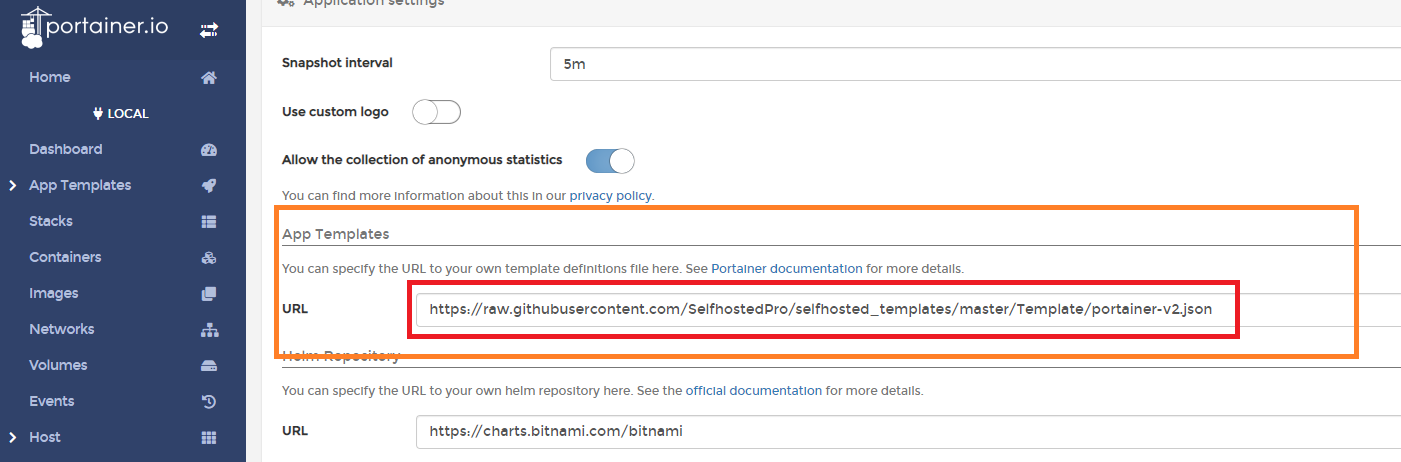The width and height of the screenshot is (1401, 462).
Task: Click the Dashboard gauge icon
Action: pyautogui.click(x=209, y=149)
